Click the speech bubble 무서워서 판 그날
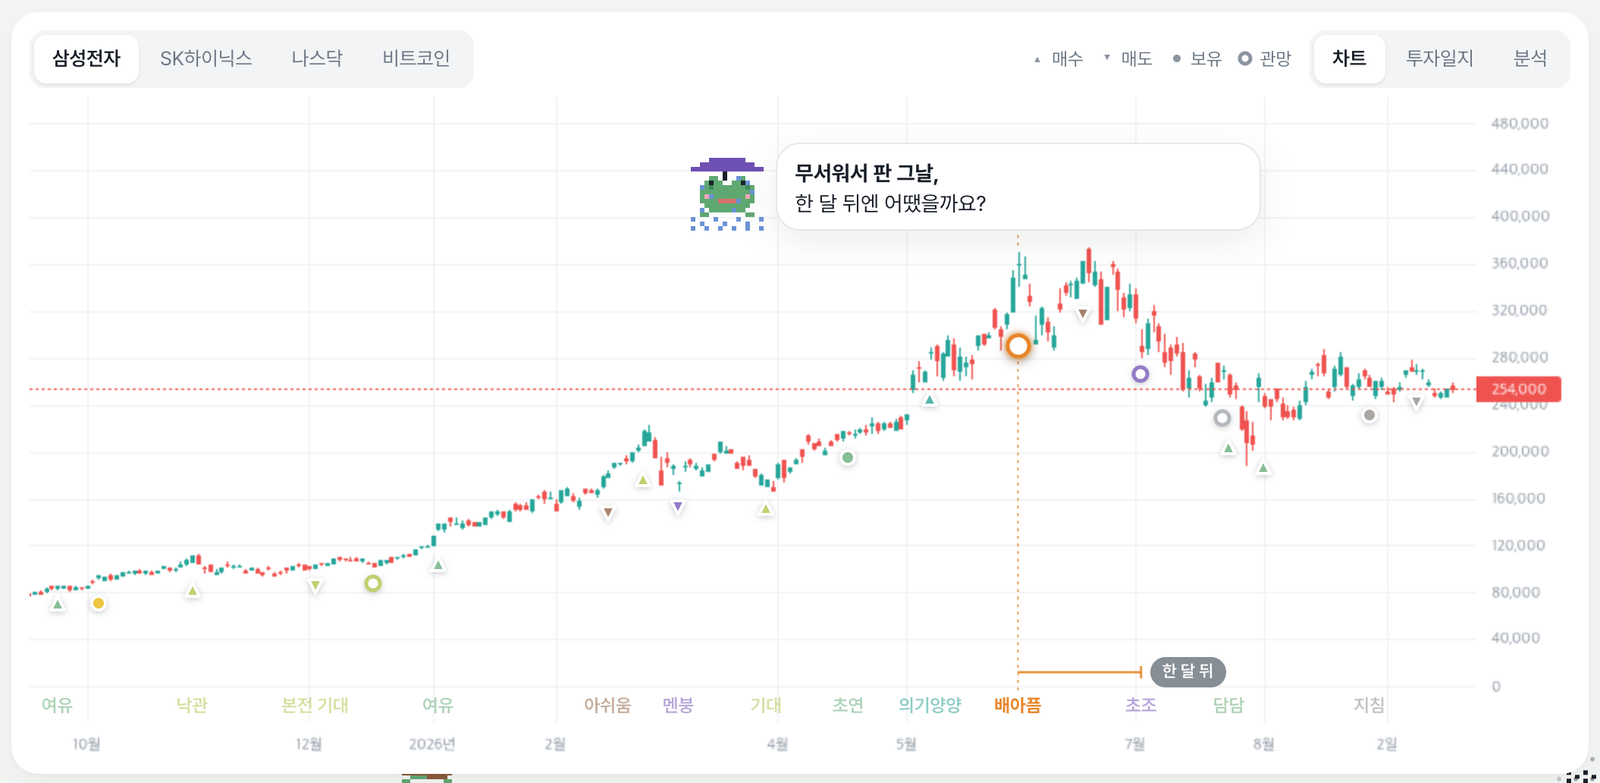Screen dimensions: 1600x783 tap(1018, 187)
